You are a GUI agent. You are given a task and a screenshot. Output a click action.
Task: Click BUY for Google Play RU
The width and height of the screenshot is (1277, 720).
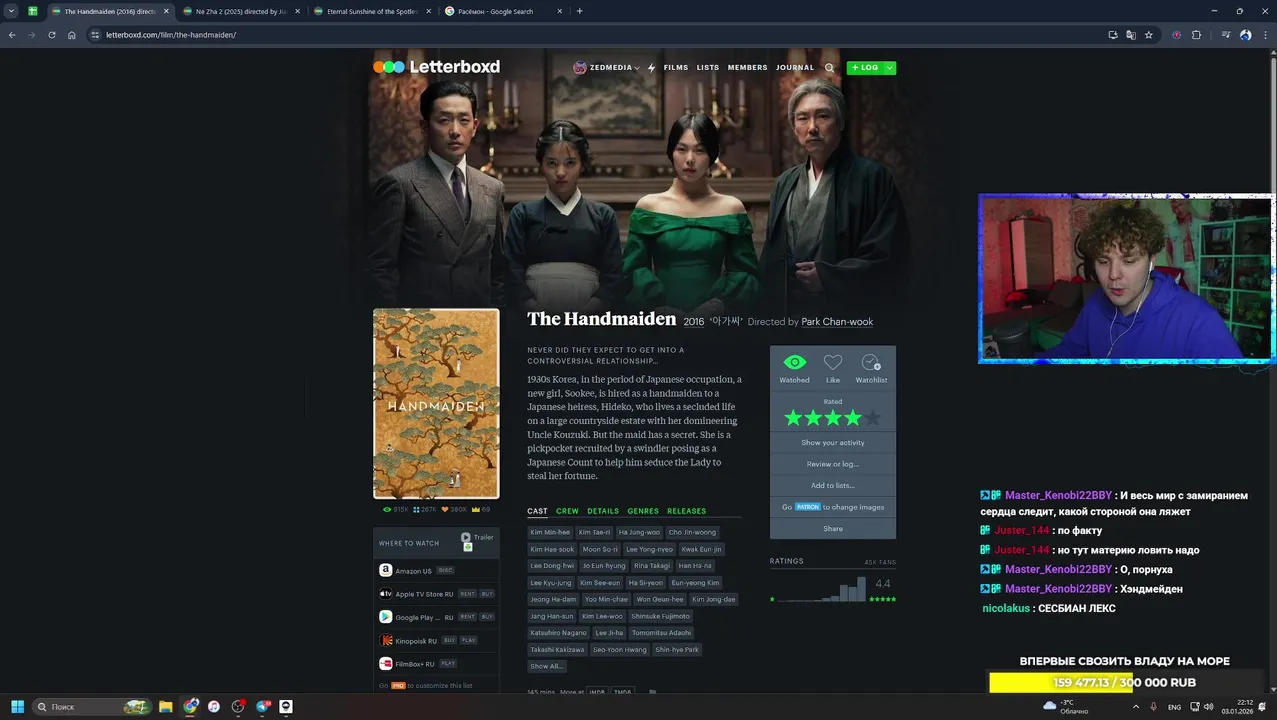click(x=487, y=617)
